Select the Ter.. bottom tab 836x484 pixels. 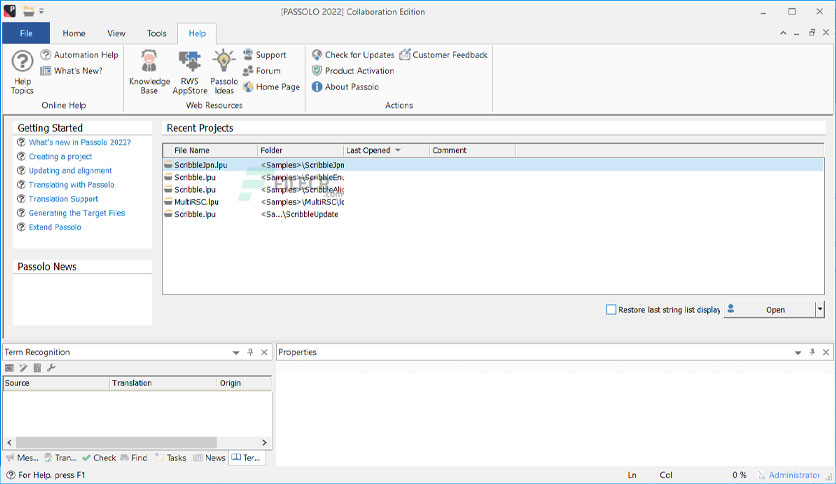coord(246,458)
